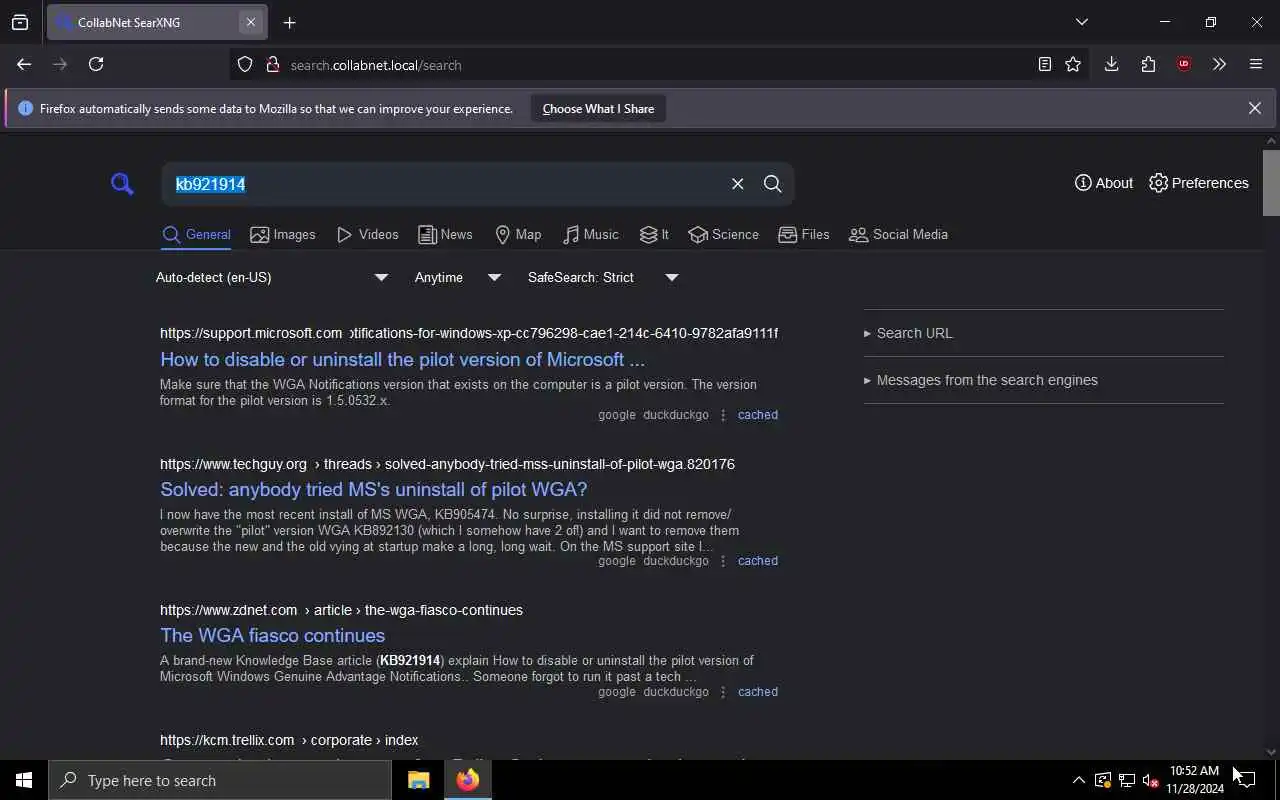Switch to the Map tab
Image resolution: width=1280 pixels, height=800 pixels.
pos(518,235)
